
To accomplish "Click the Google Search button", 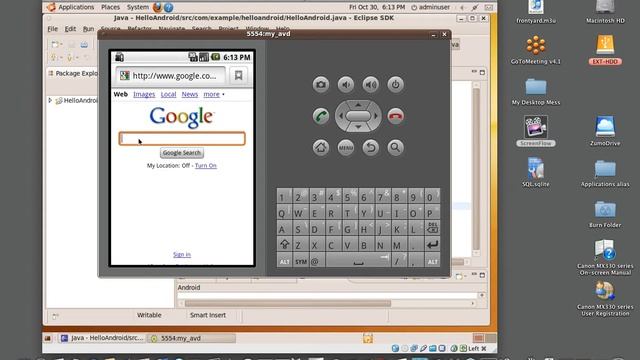I will [x=182, y=153].
